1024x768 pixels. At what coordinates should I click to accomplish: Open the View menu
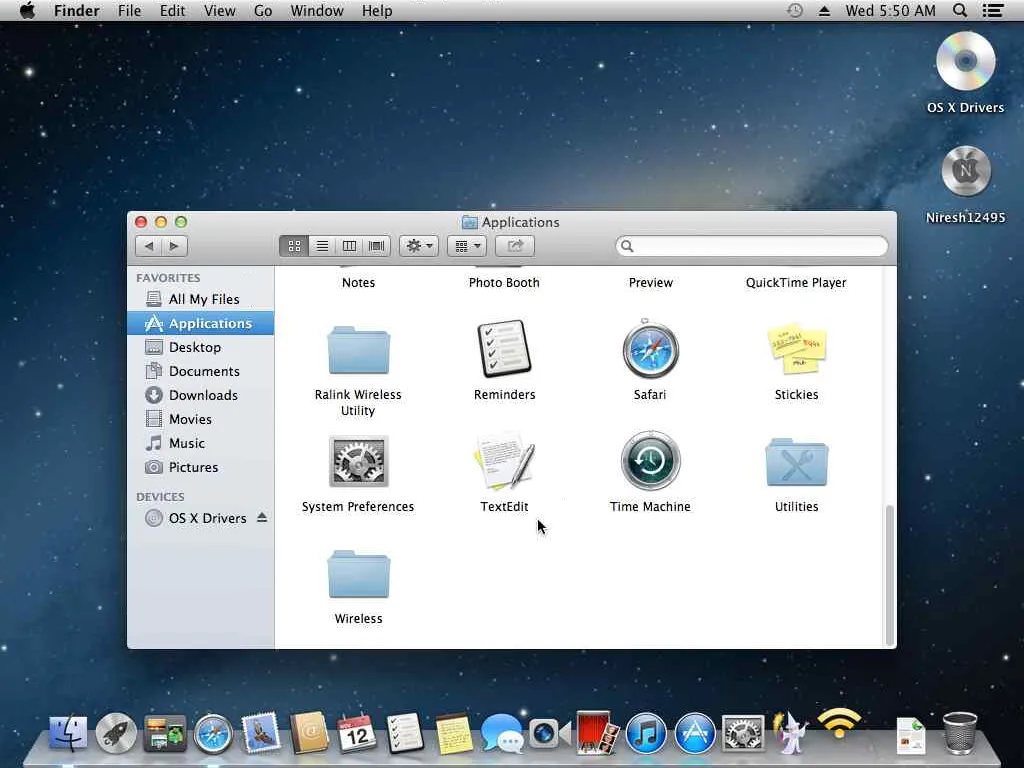pyautogui.click(x=219, y=10)
